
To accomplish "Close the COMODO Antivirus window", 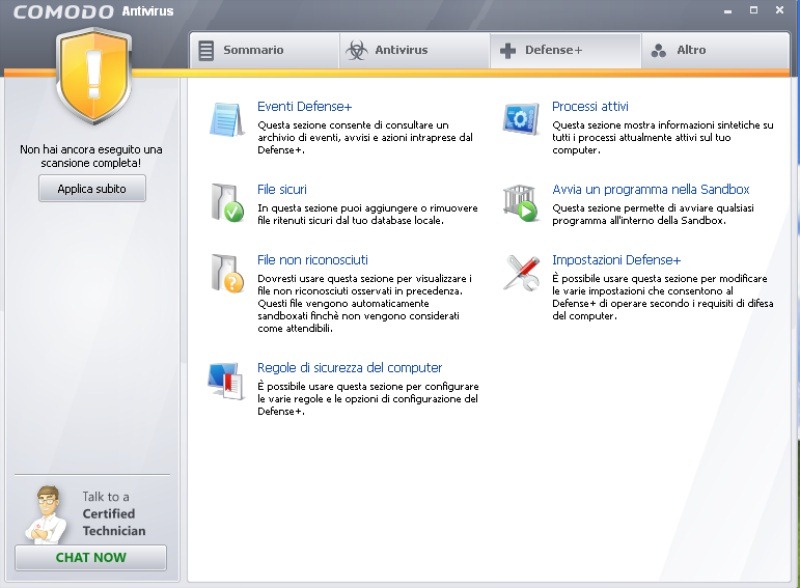I will [x=780, y=10].
